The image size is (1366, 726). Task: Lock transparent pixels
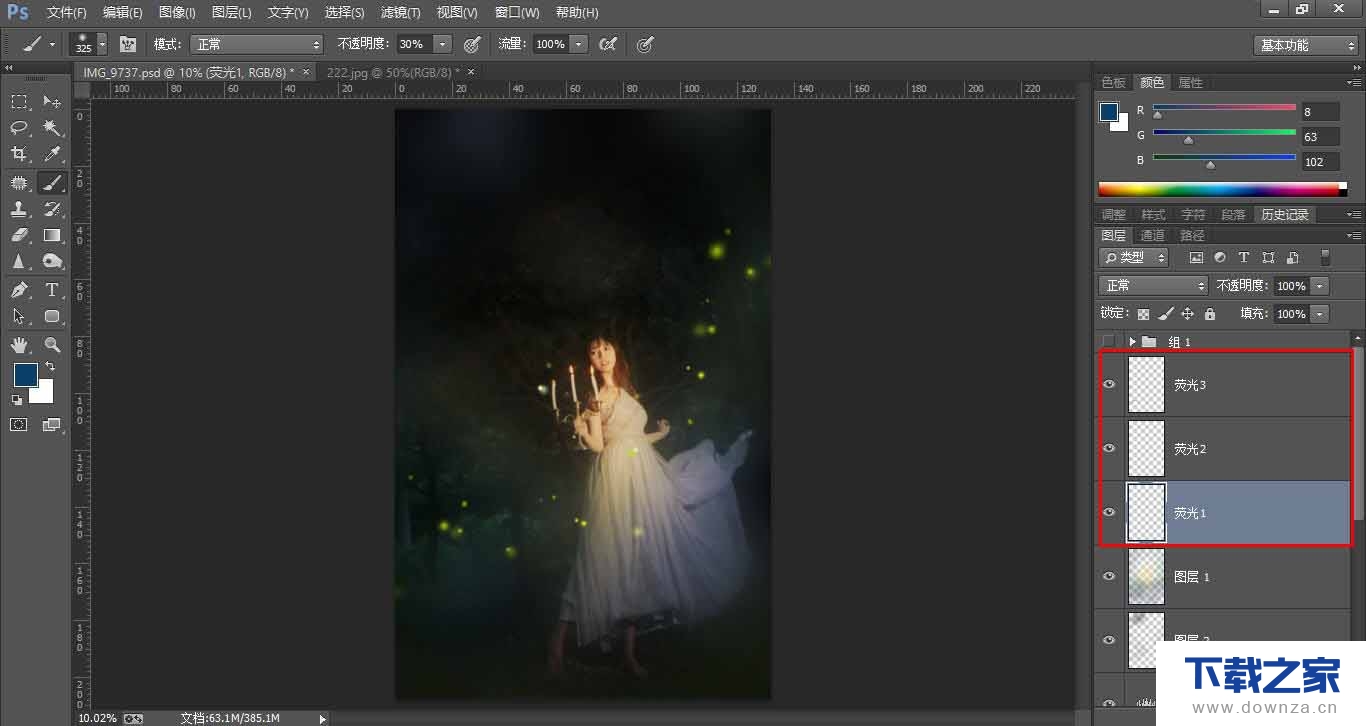[1143, 313]
